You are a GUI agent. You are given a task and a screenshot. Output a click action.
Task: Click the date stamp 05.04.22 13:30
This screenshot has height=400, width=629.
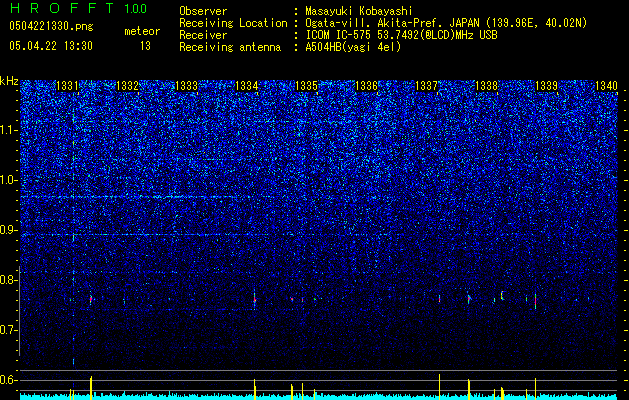coord(51,46)
